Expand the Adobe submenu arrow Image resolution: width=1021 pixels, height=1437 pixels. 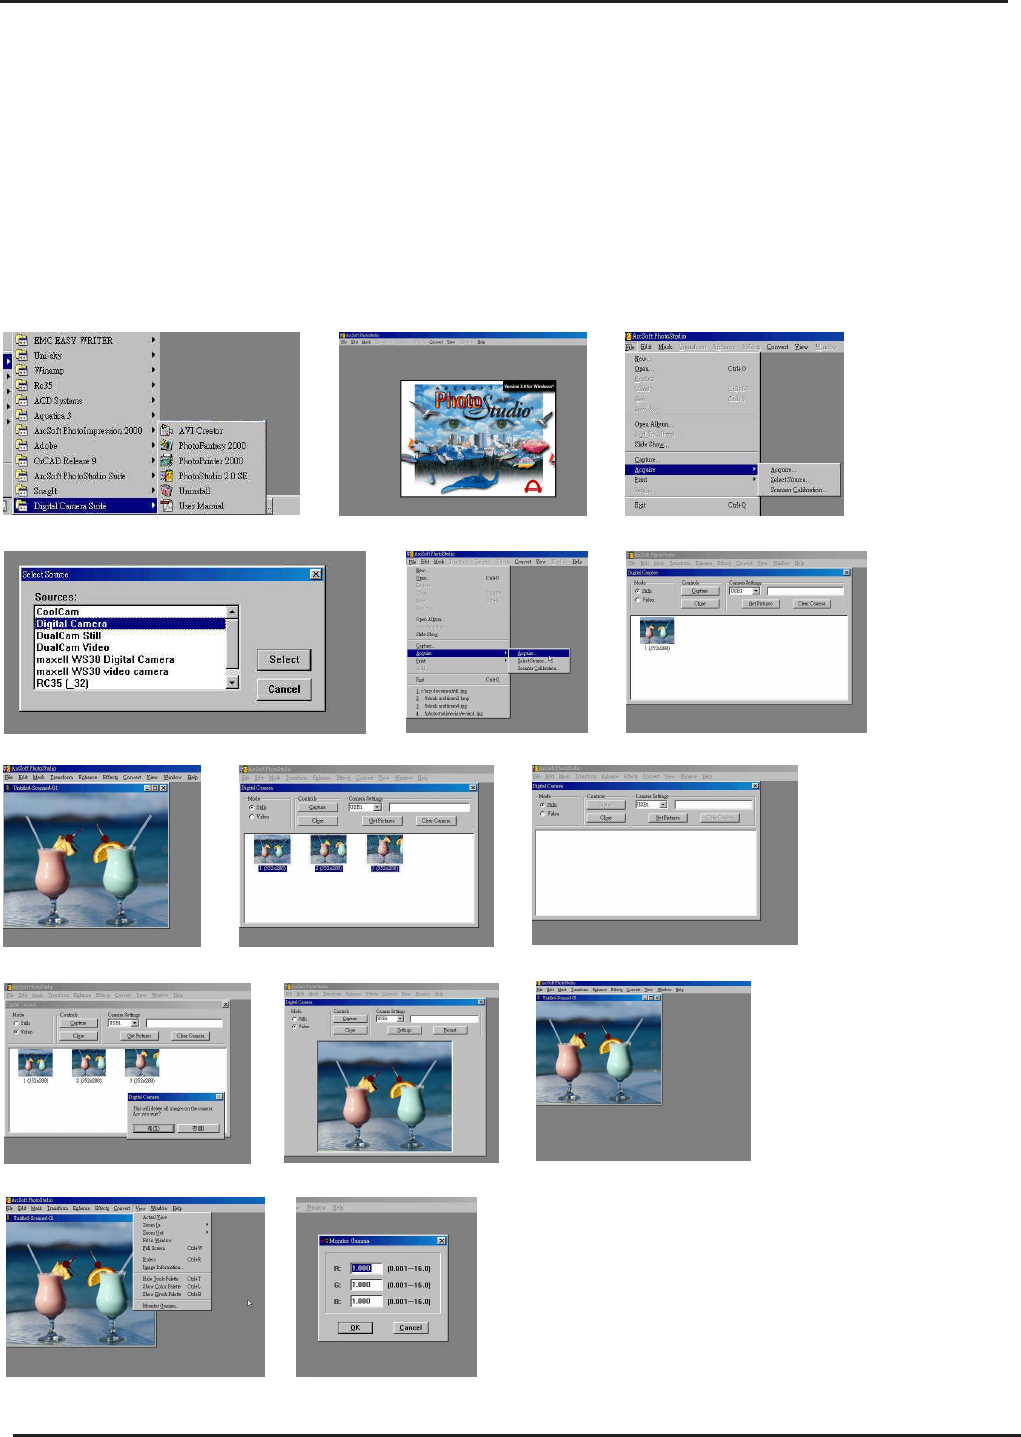[x=154, y=446]
